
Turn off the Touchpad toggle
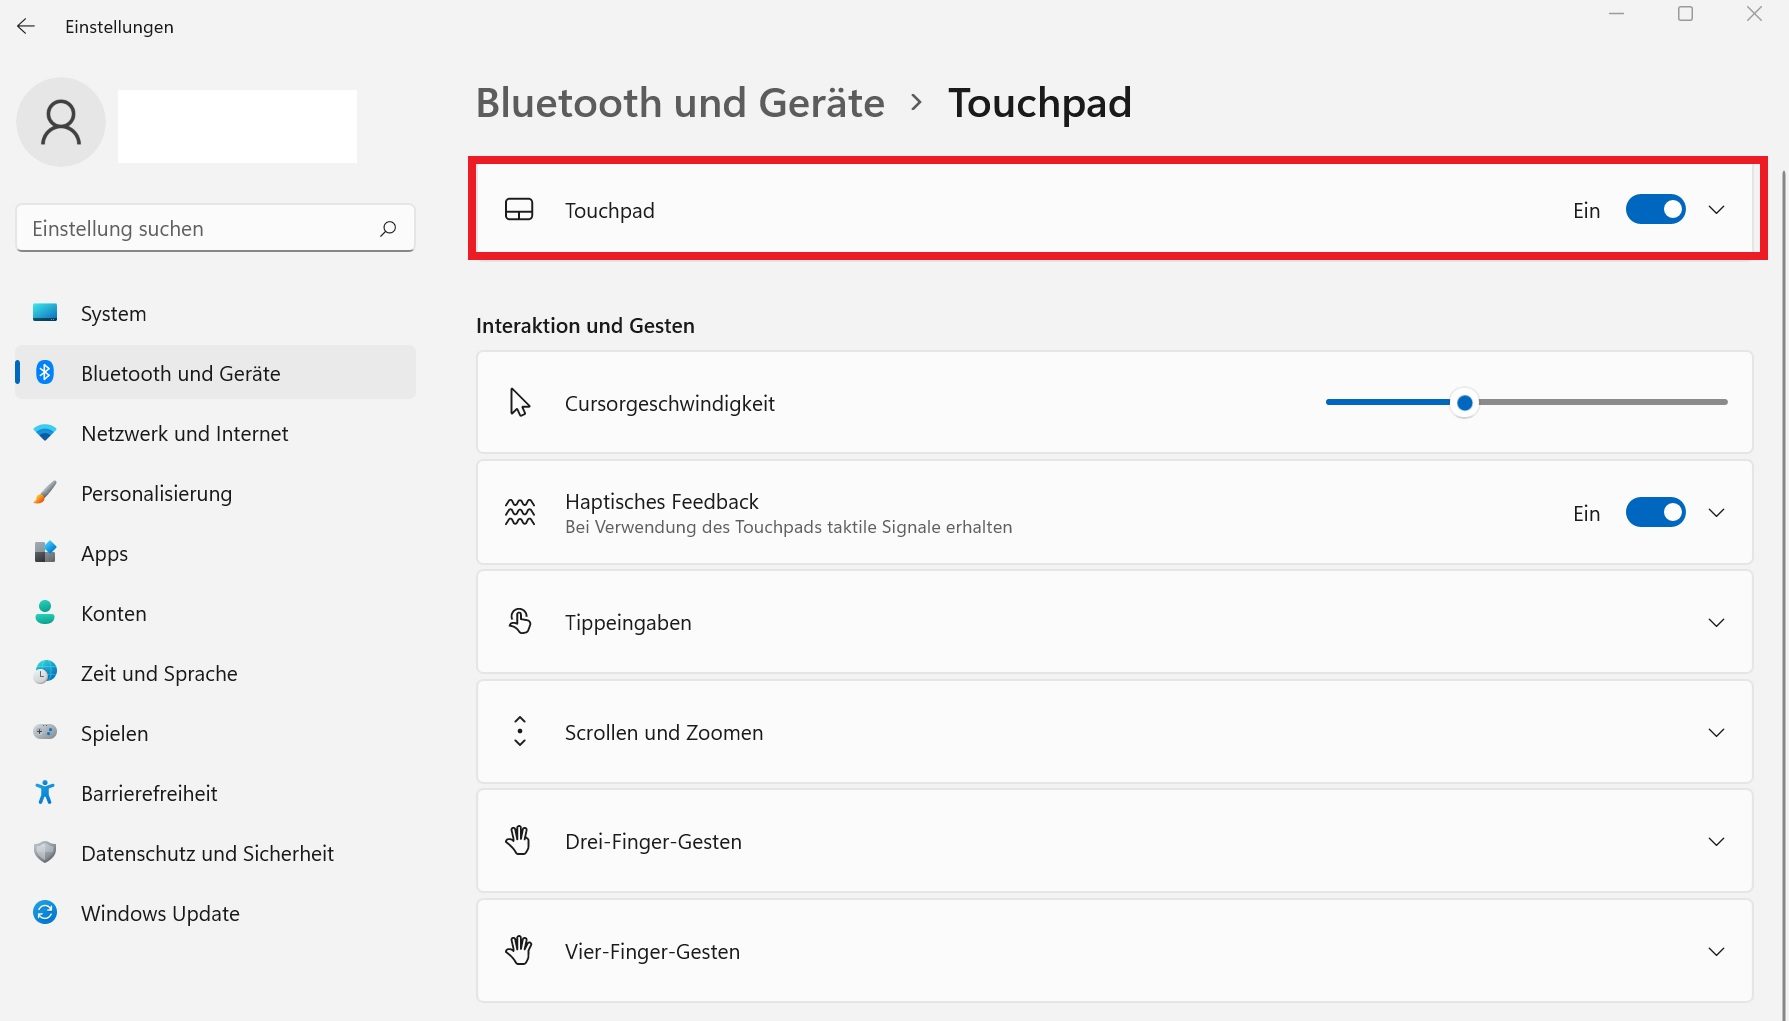[x=1655, y=210]
